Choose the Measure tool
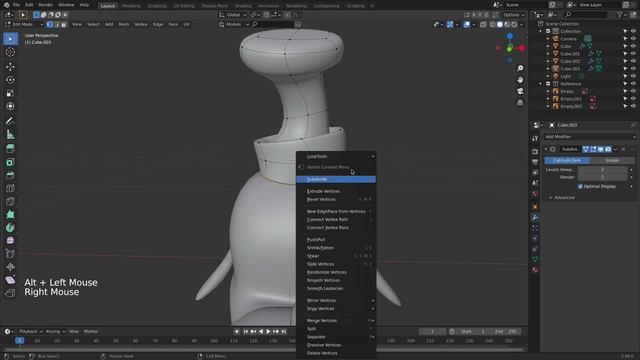Screen dimensions: 640x360 [10, 135]
